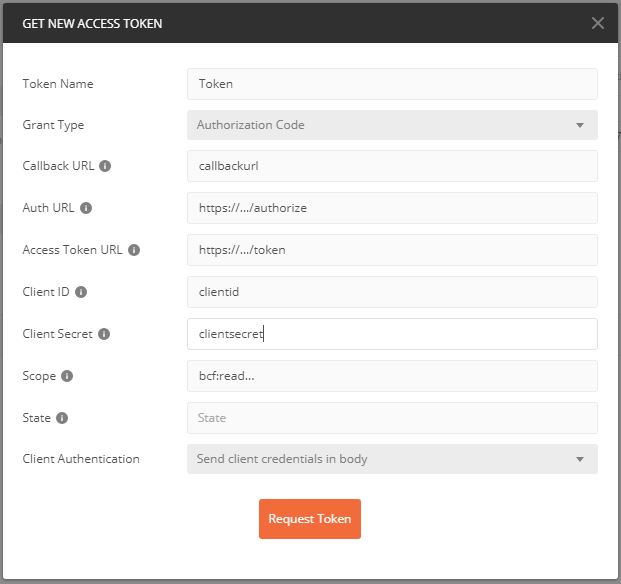Click the Client Secret info icon

[104, 334]
